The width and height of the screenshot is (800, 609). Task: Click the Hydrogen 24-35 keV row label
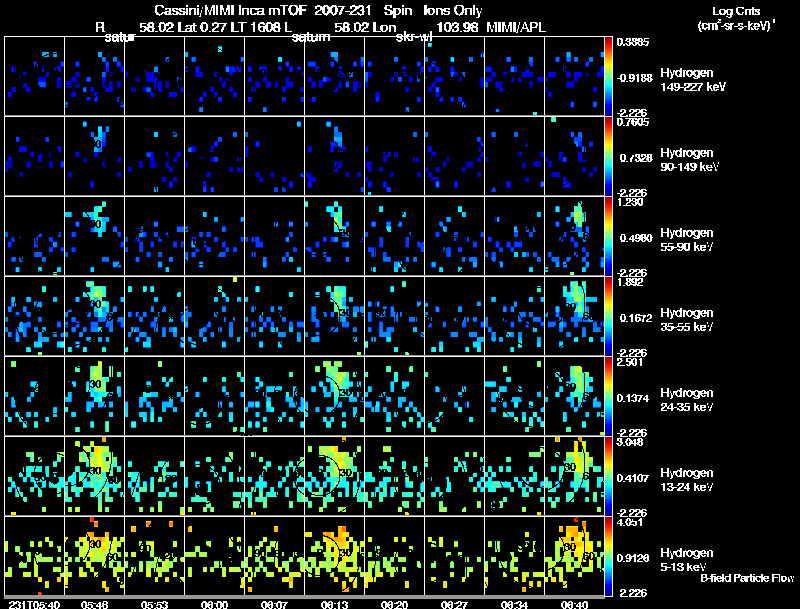click(687, 400)
